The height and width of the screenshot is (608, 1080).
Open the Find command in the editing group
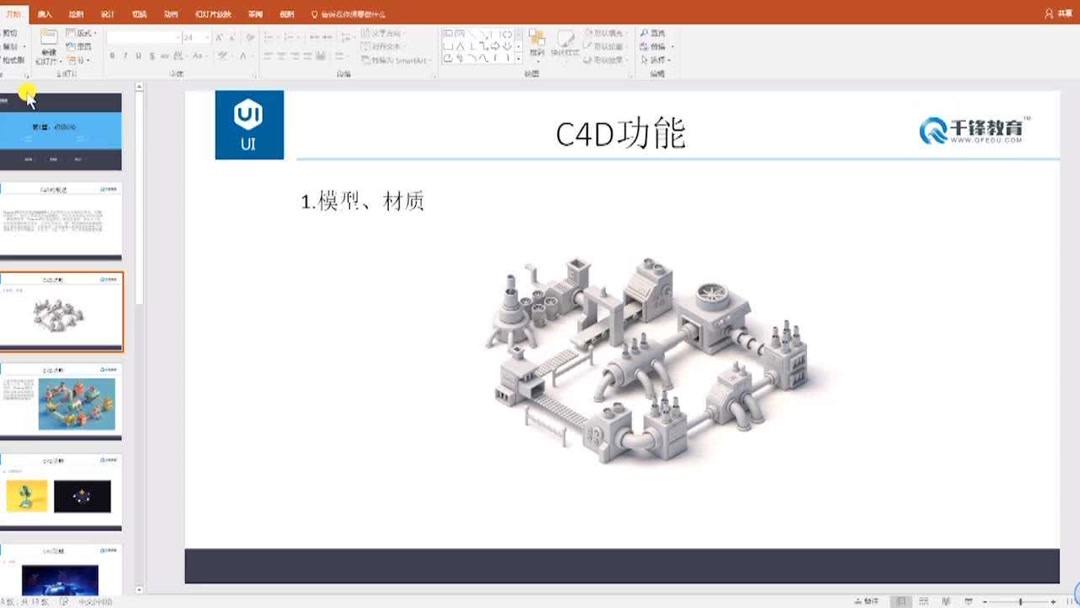[655, 34]
